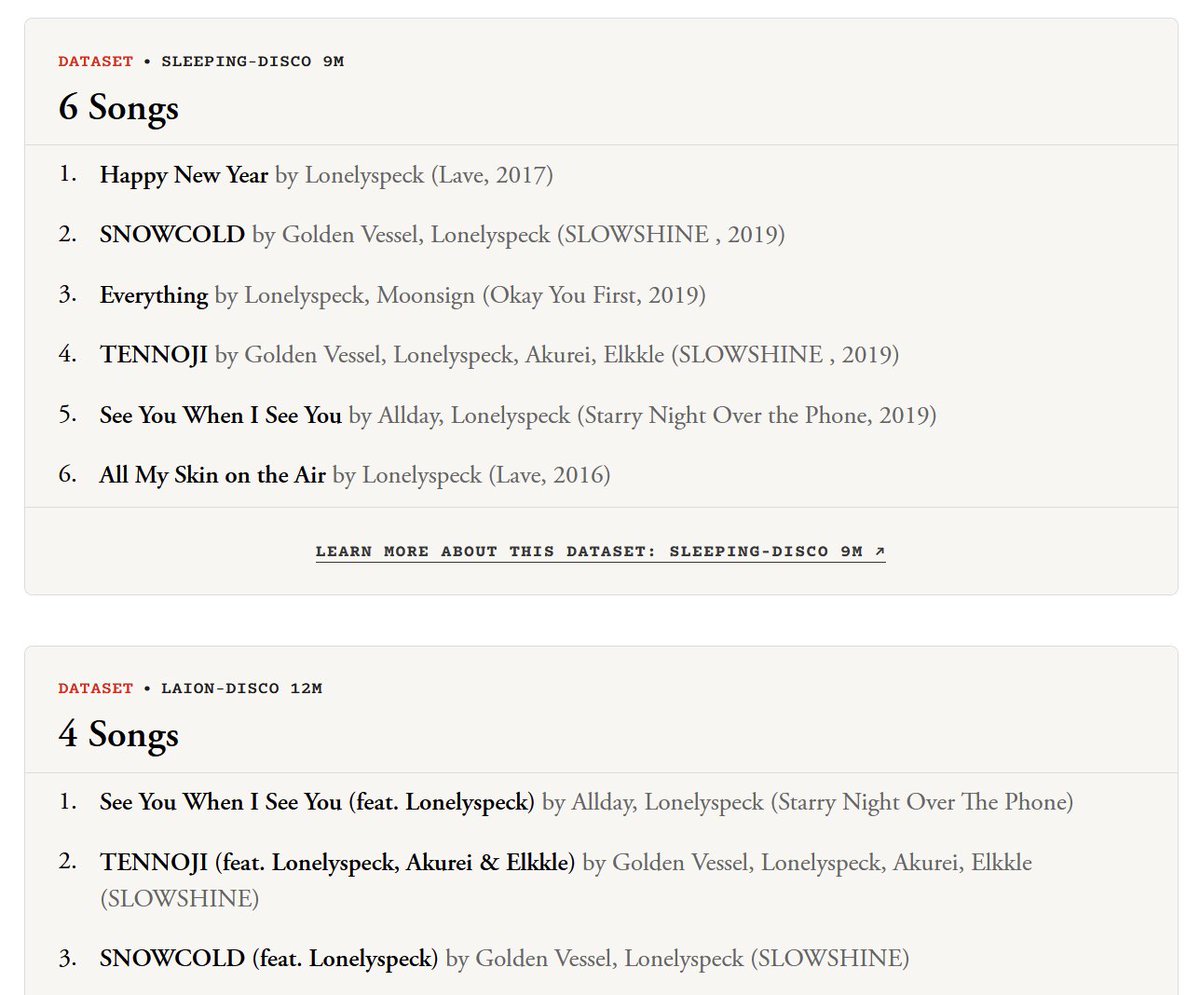Click 'See You When I See You' in 6 Songs list
Screen dimensions: 1200x995
coord(221,415)
